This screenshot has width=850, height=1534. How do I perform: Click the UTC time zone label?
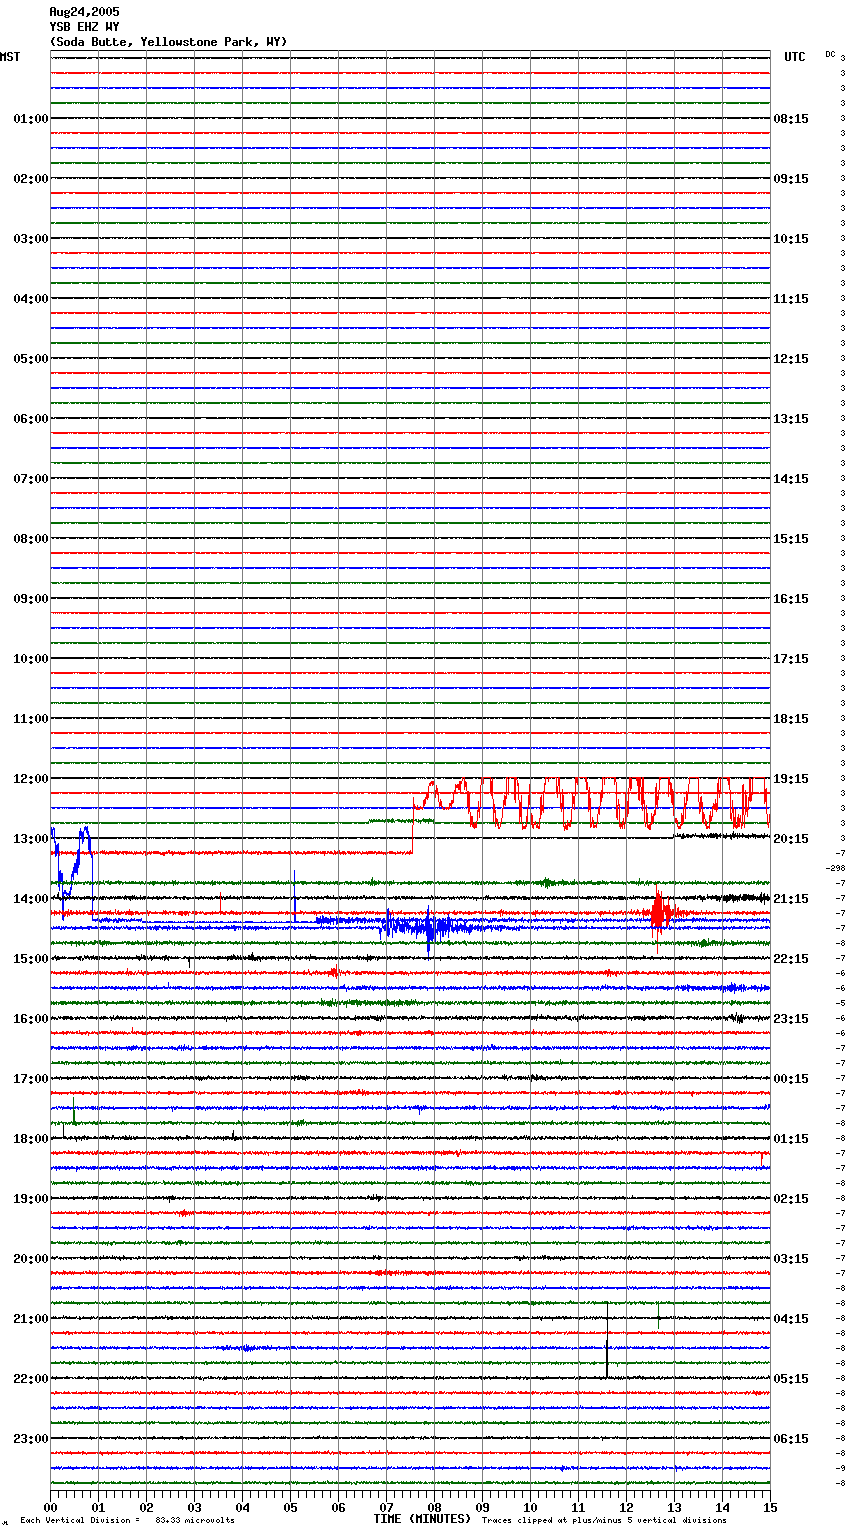(795, 57)
